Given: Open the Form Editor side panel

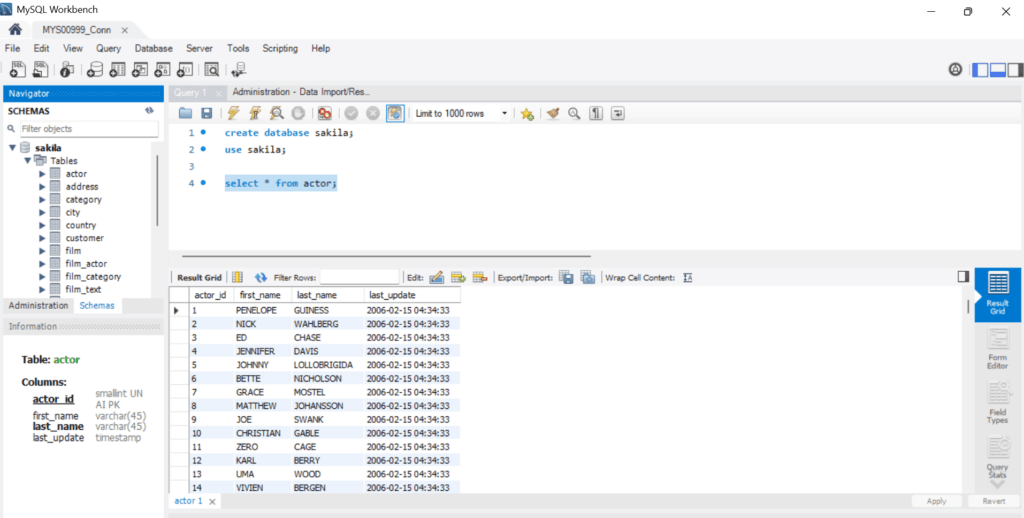Looking at the screenshot, I should [997, 349].
